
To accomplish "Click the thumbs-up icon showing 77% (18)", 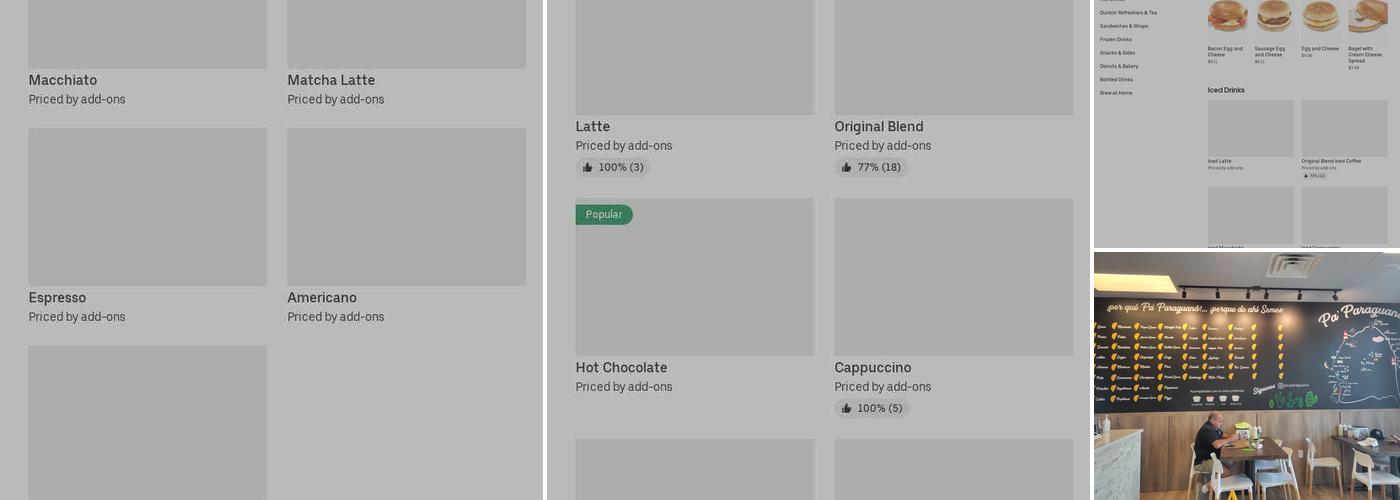I will 847,168.
